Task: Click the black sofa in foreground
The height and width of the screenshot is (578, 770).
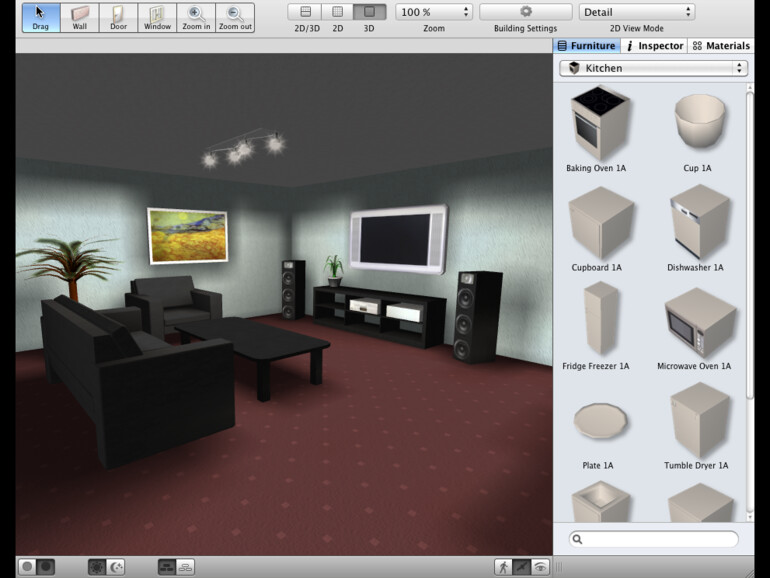Action: point(138,383)
